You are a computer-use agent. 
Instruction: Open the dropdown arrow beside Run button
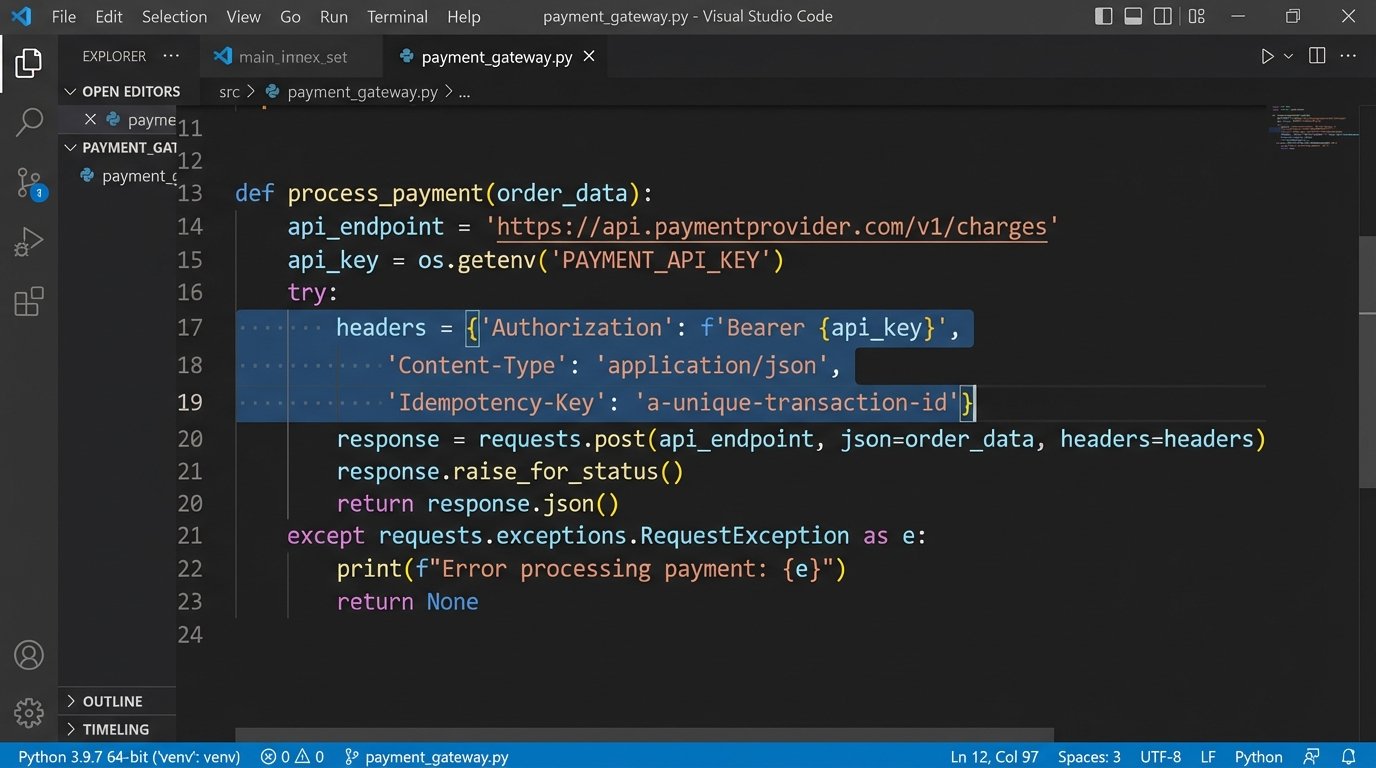point(1288,56)
